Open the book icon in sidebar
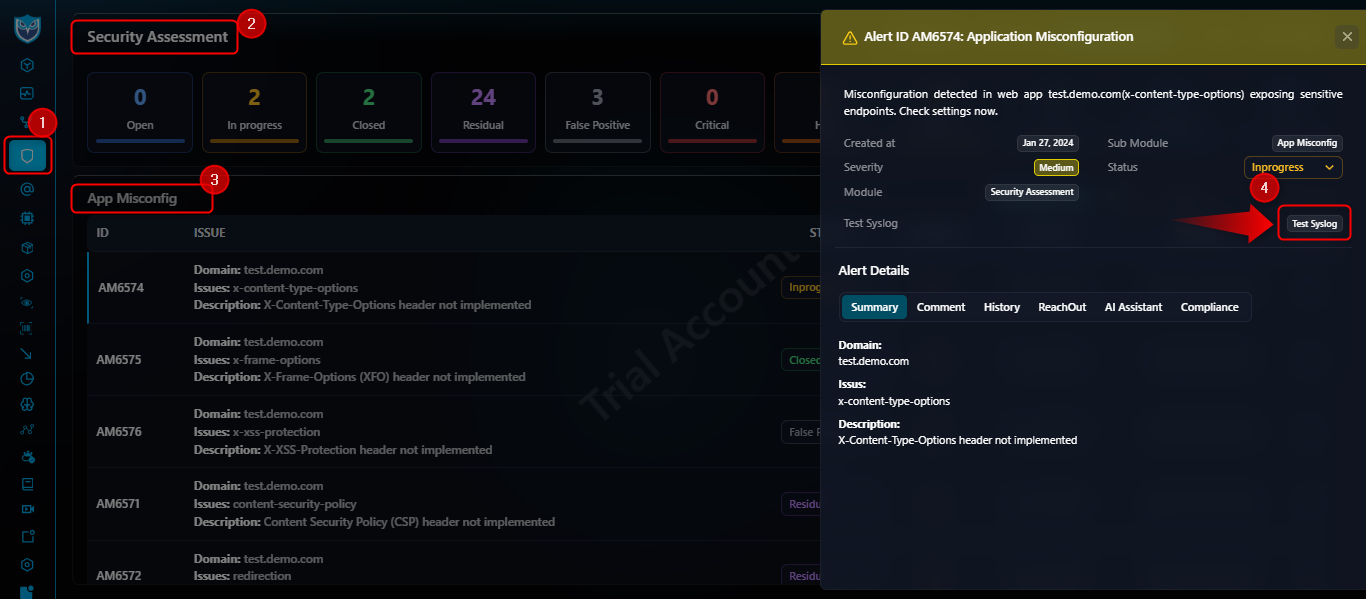 (27, 484)
